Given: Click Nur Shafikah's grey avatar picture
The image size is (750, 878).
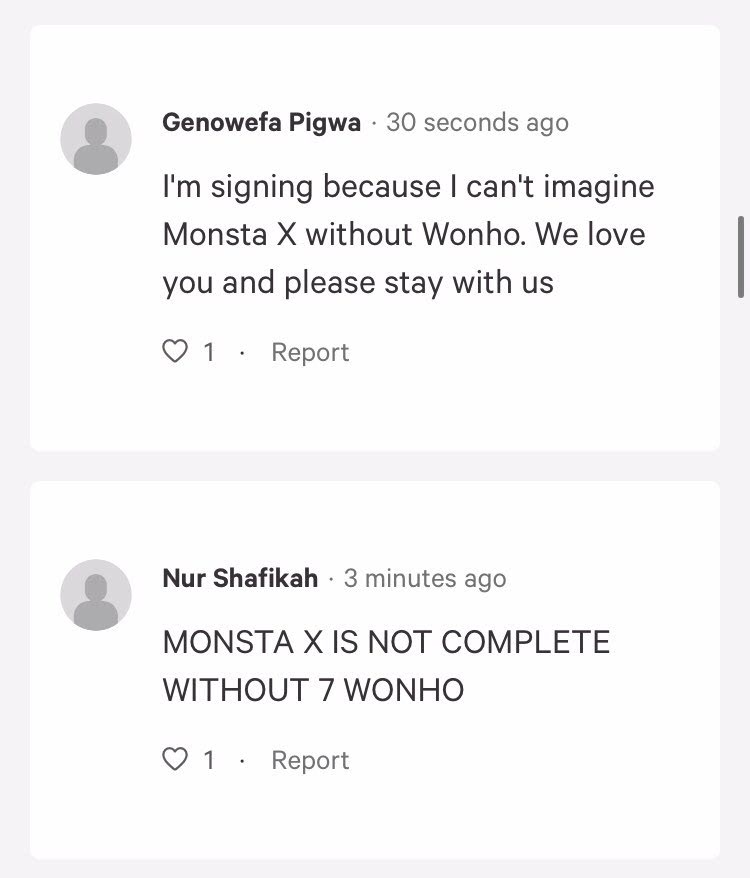Looking at the screenshot, I should click(x=96, y=594).
